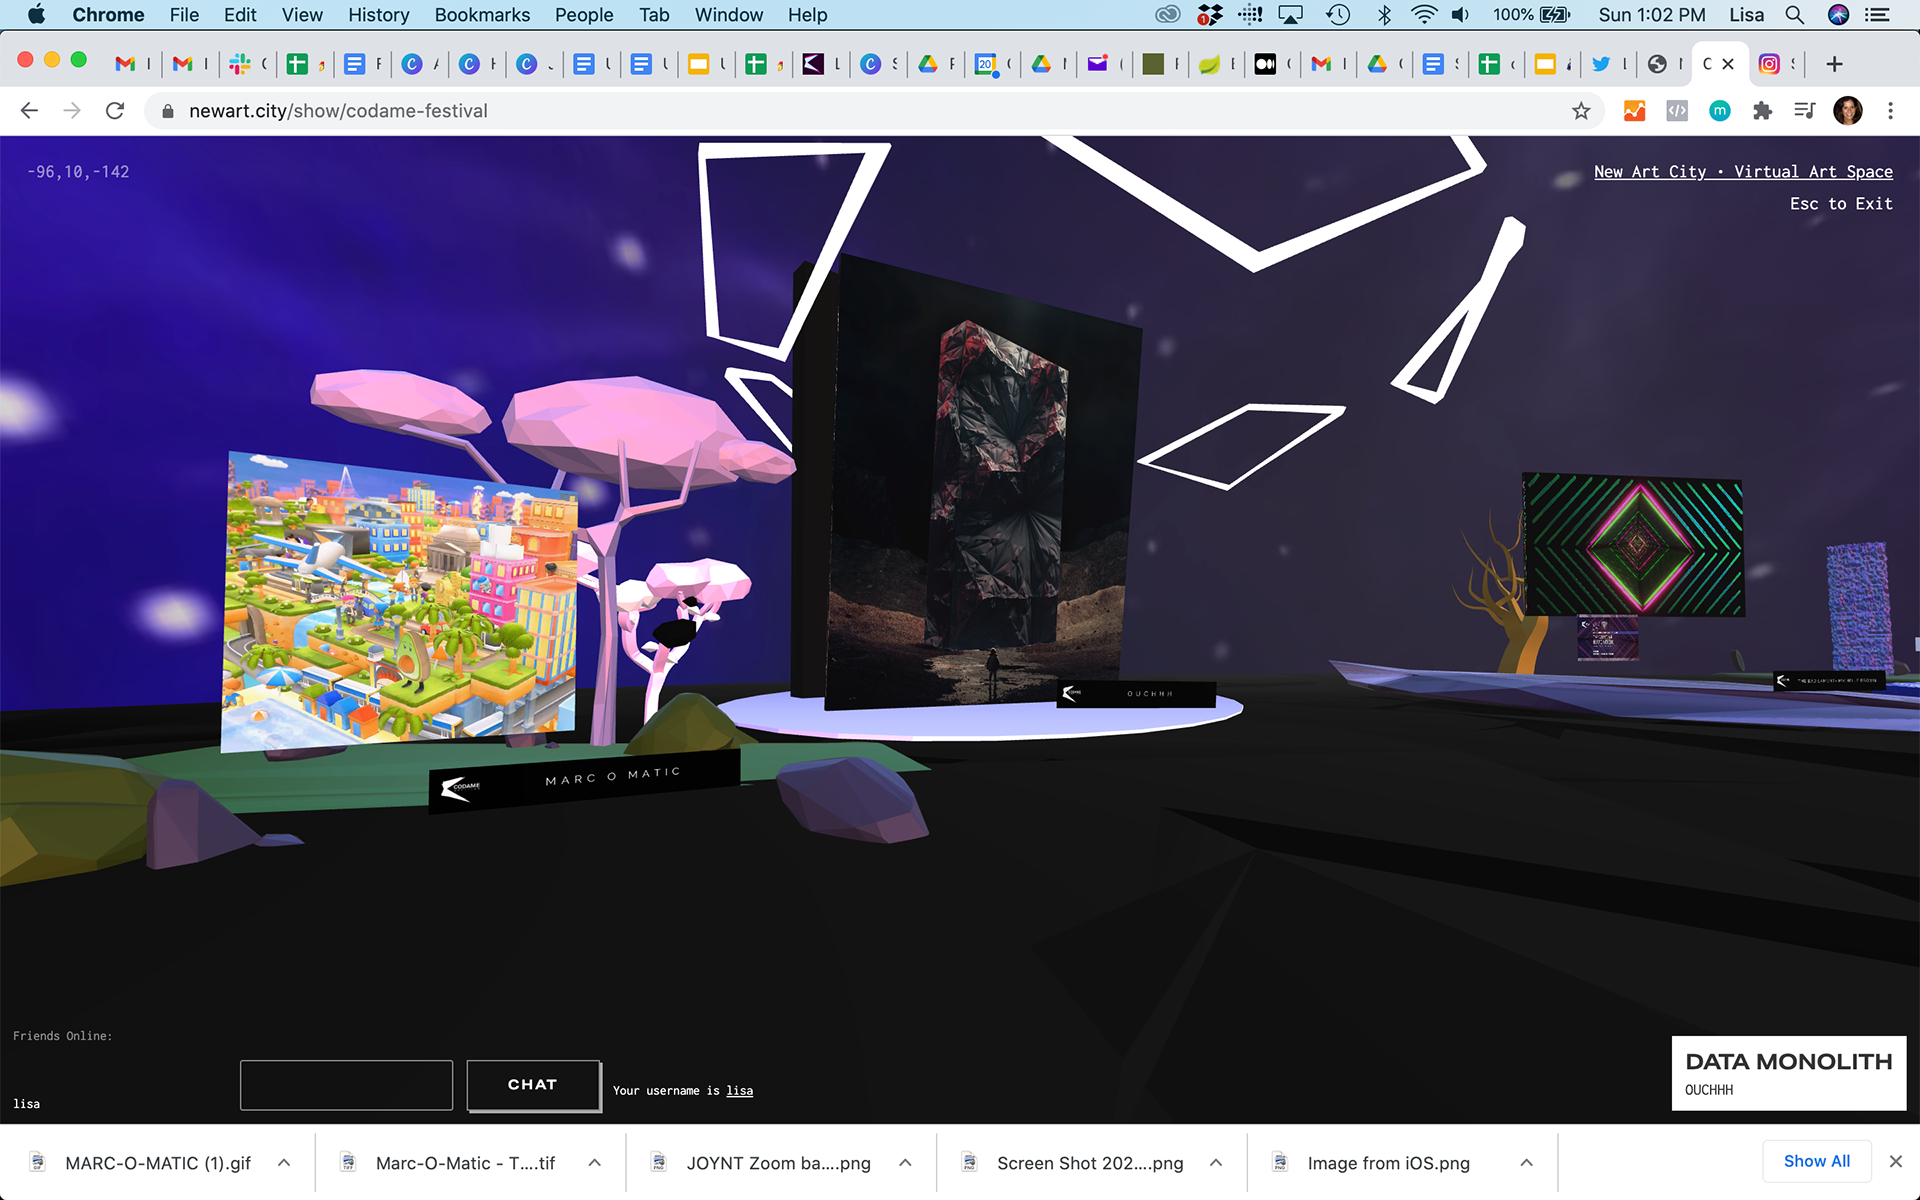Open the AirPlay display menu icon
The image size is (1920, 1200).
pos(1291,15)
